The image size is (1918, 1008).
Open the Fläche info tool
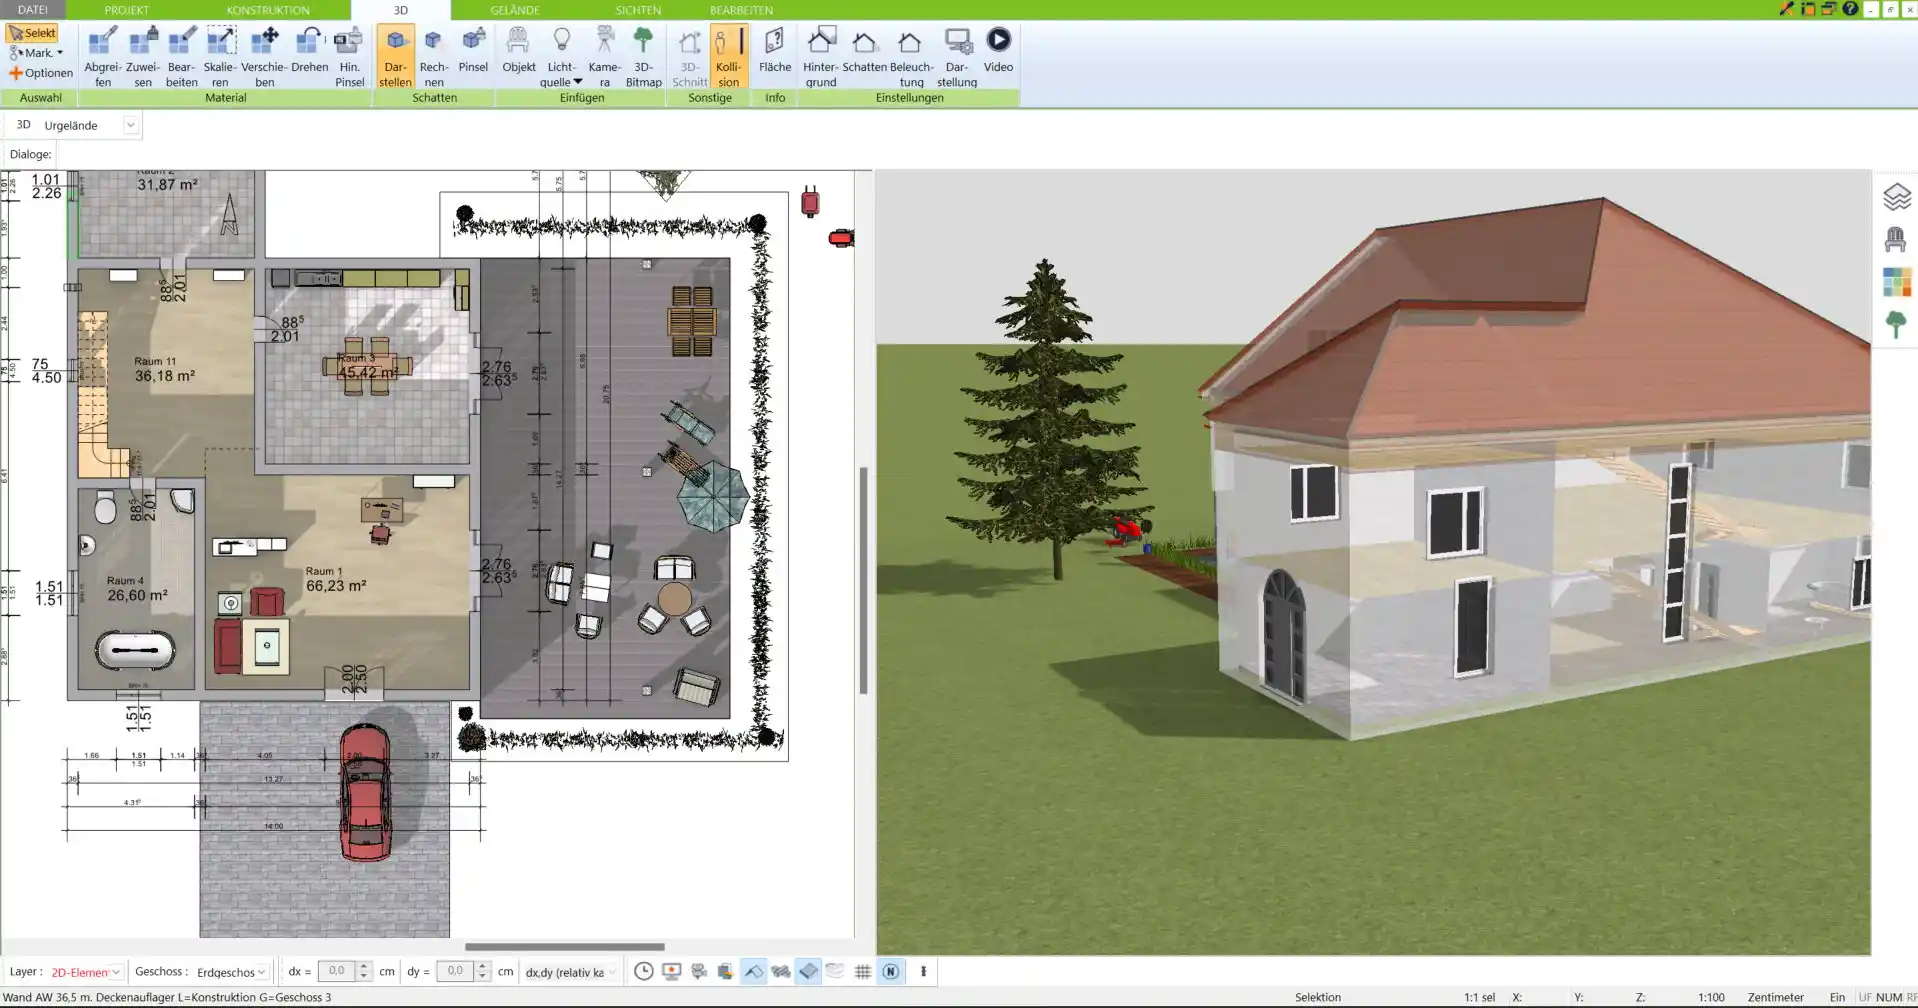click(x=774, y=50)
